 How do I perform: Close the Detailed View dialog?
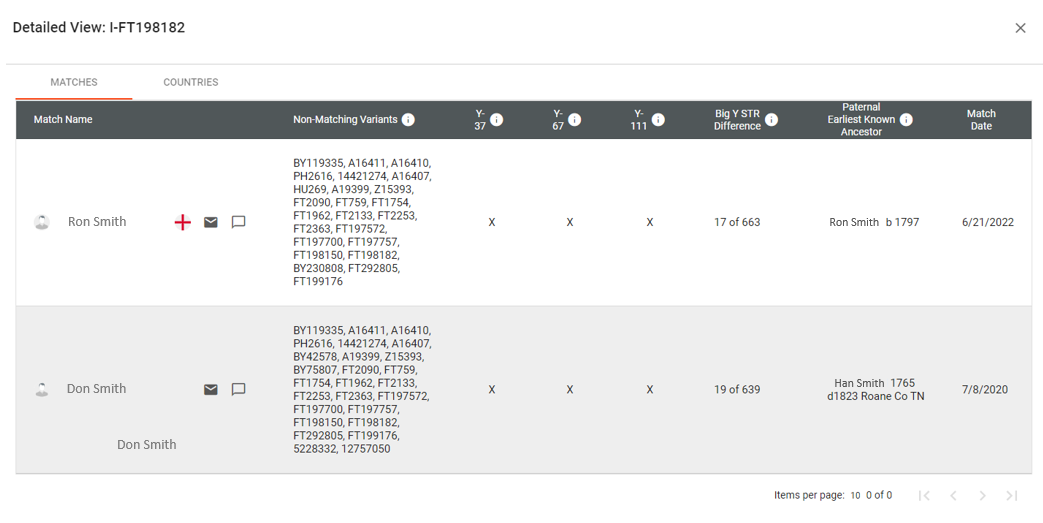[1020, 28]
